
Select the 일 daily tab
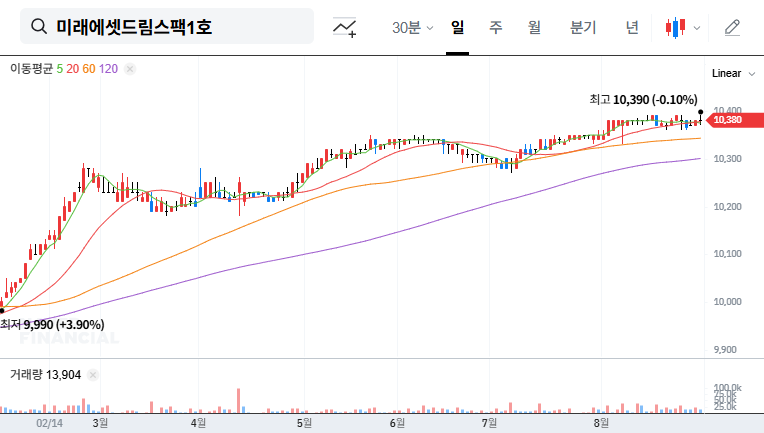[x=458, y=27]
